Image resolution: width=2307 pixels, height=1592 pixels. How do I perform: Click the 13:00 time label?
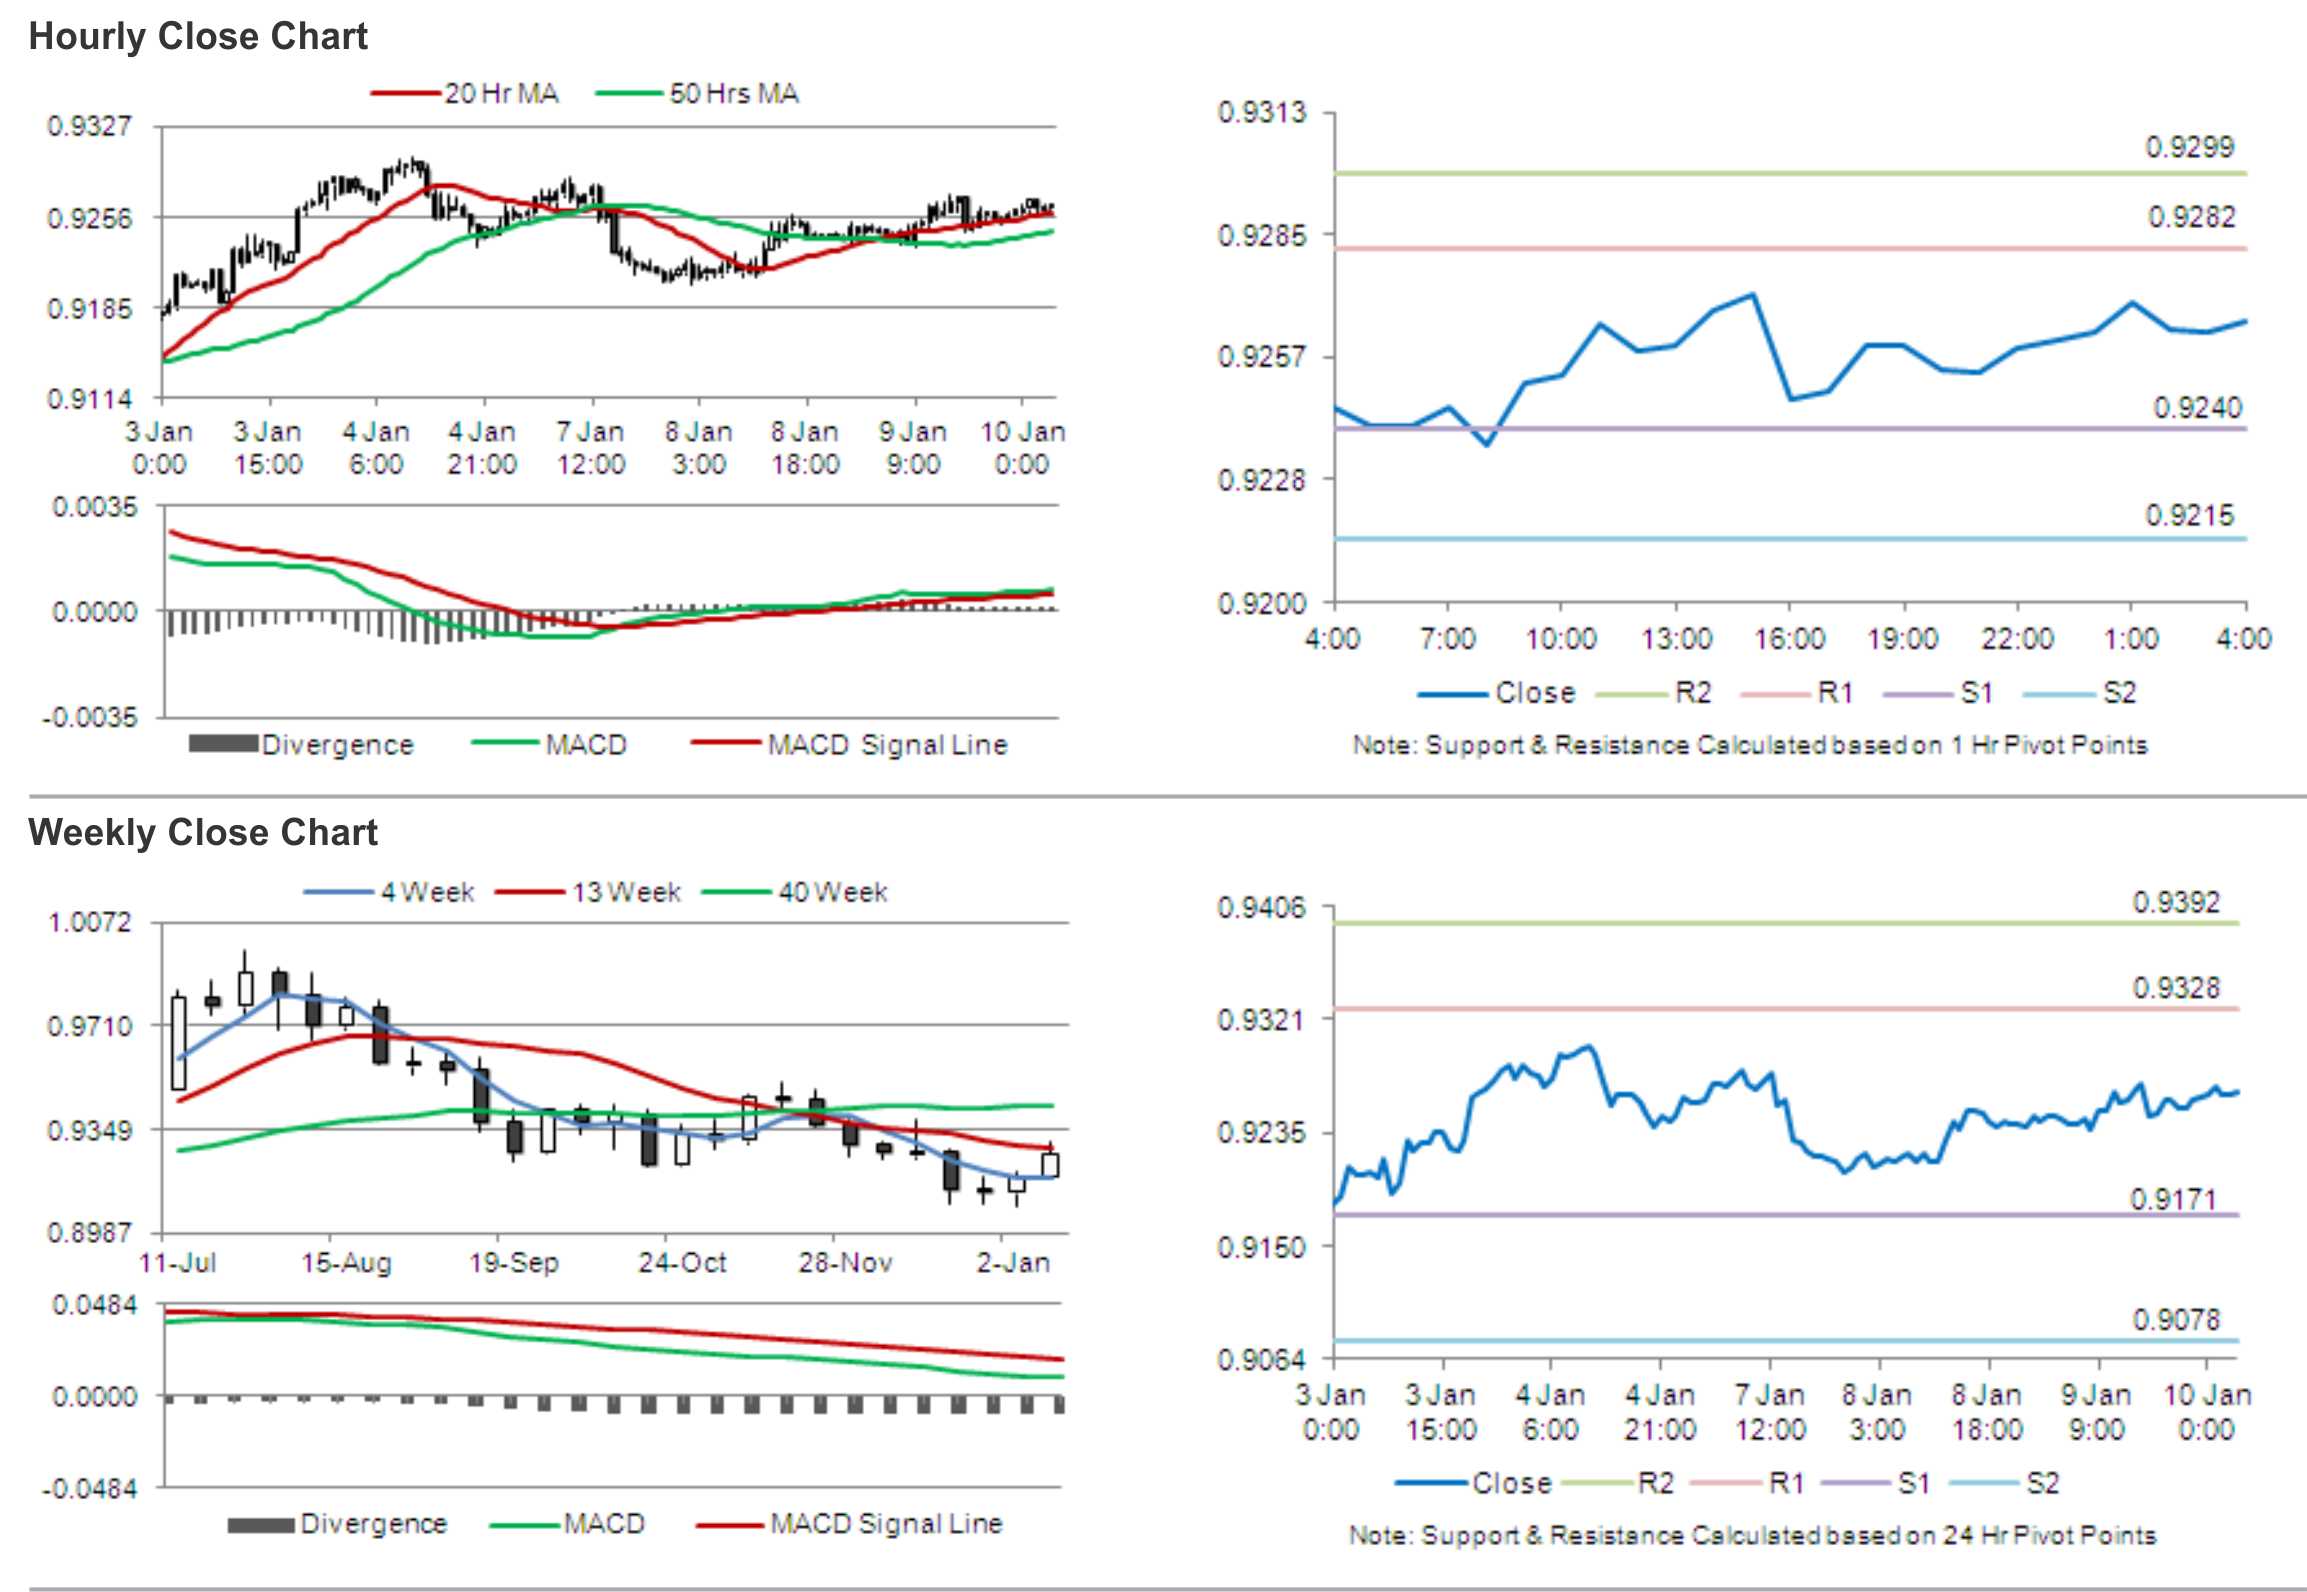1675,639
